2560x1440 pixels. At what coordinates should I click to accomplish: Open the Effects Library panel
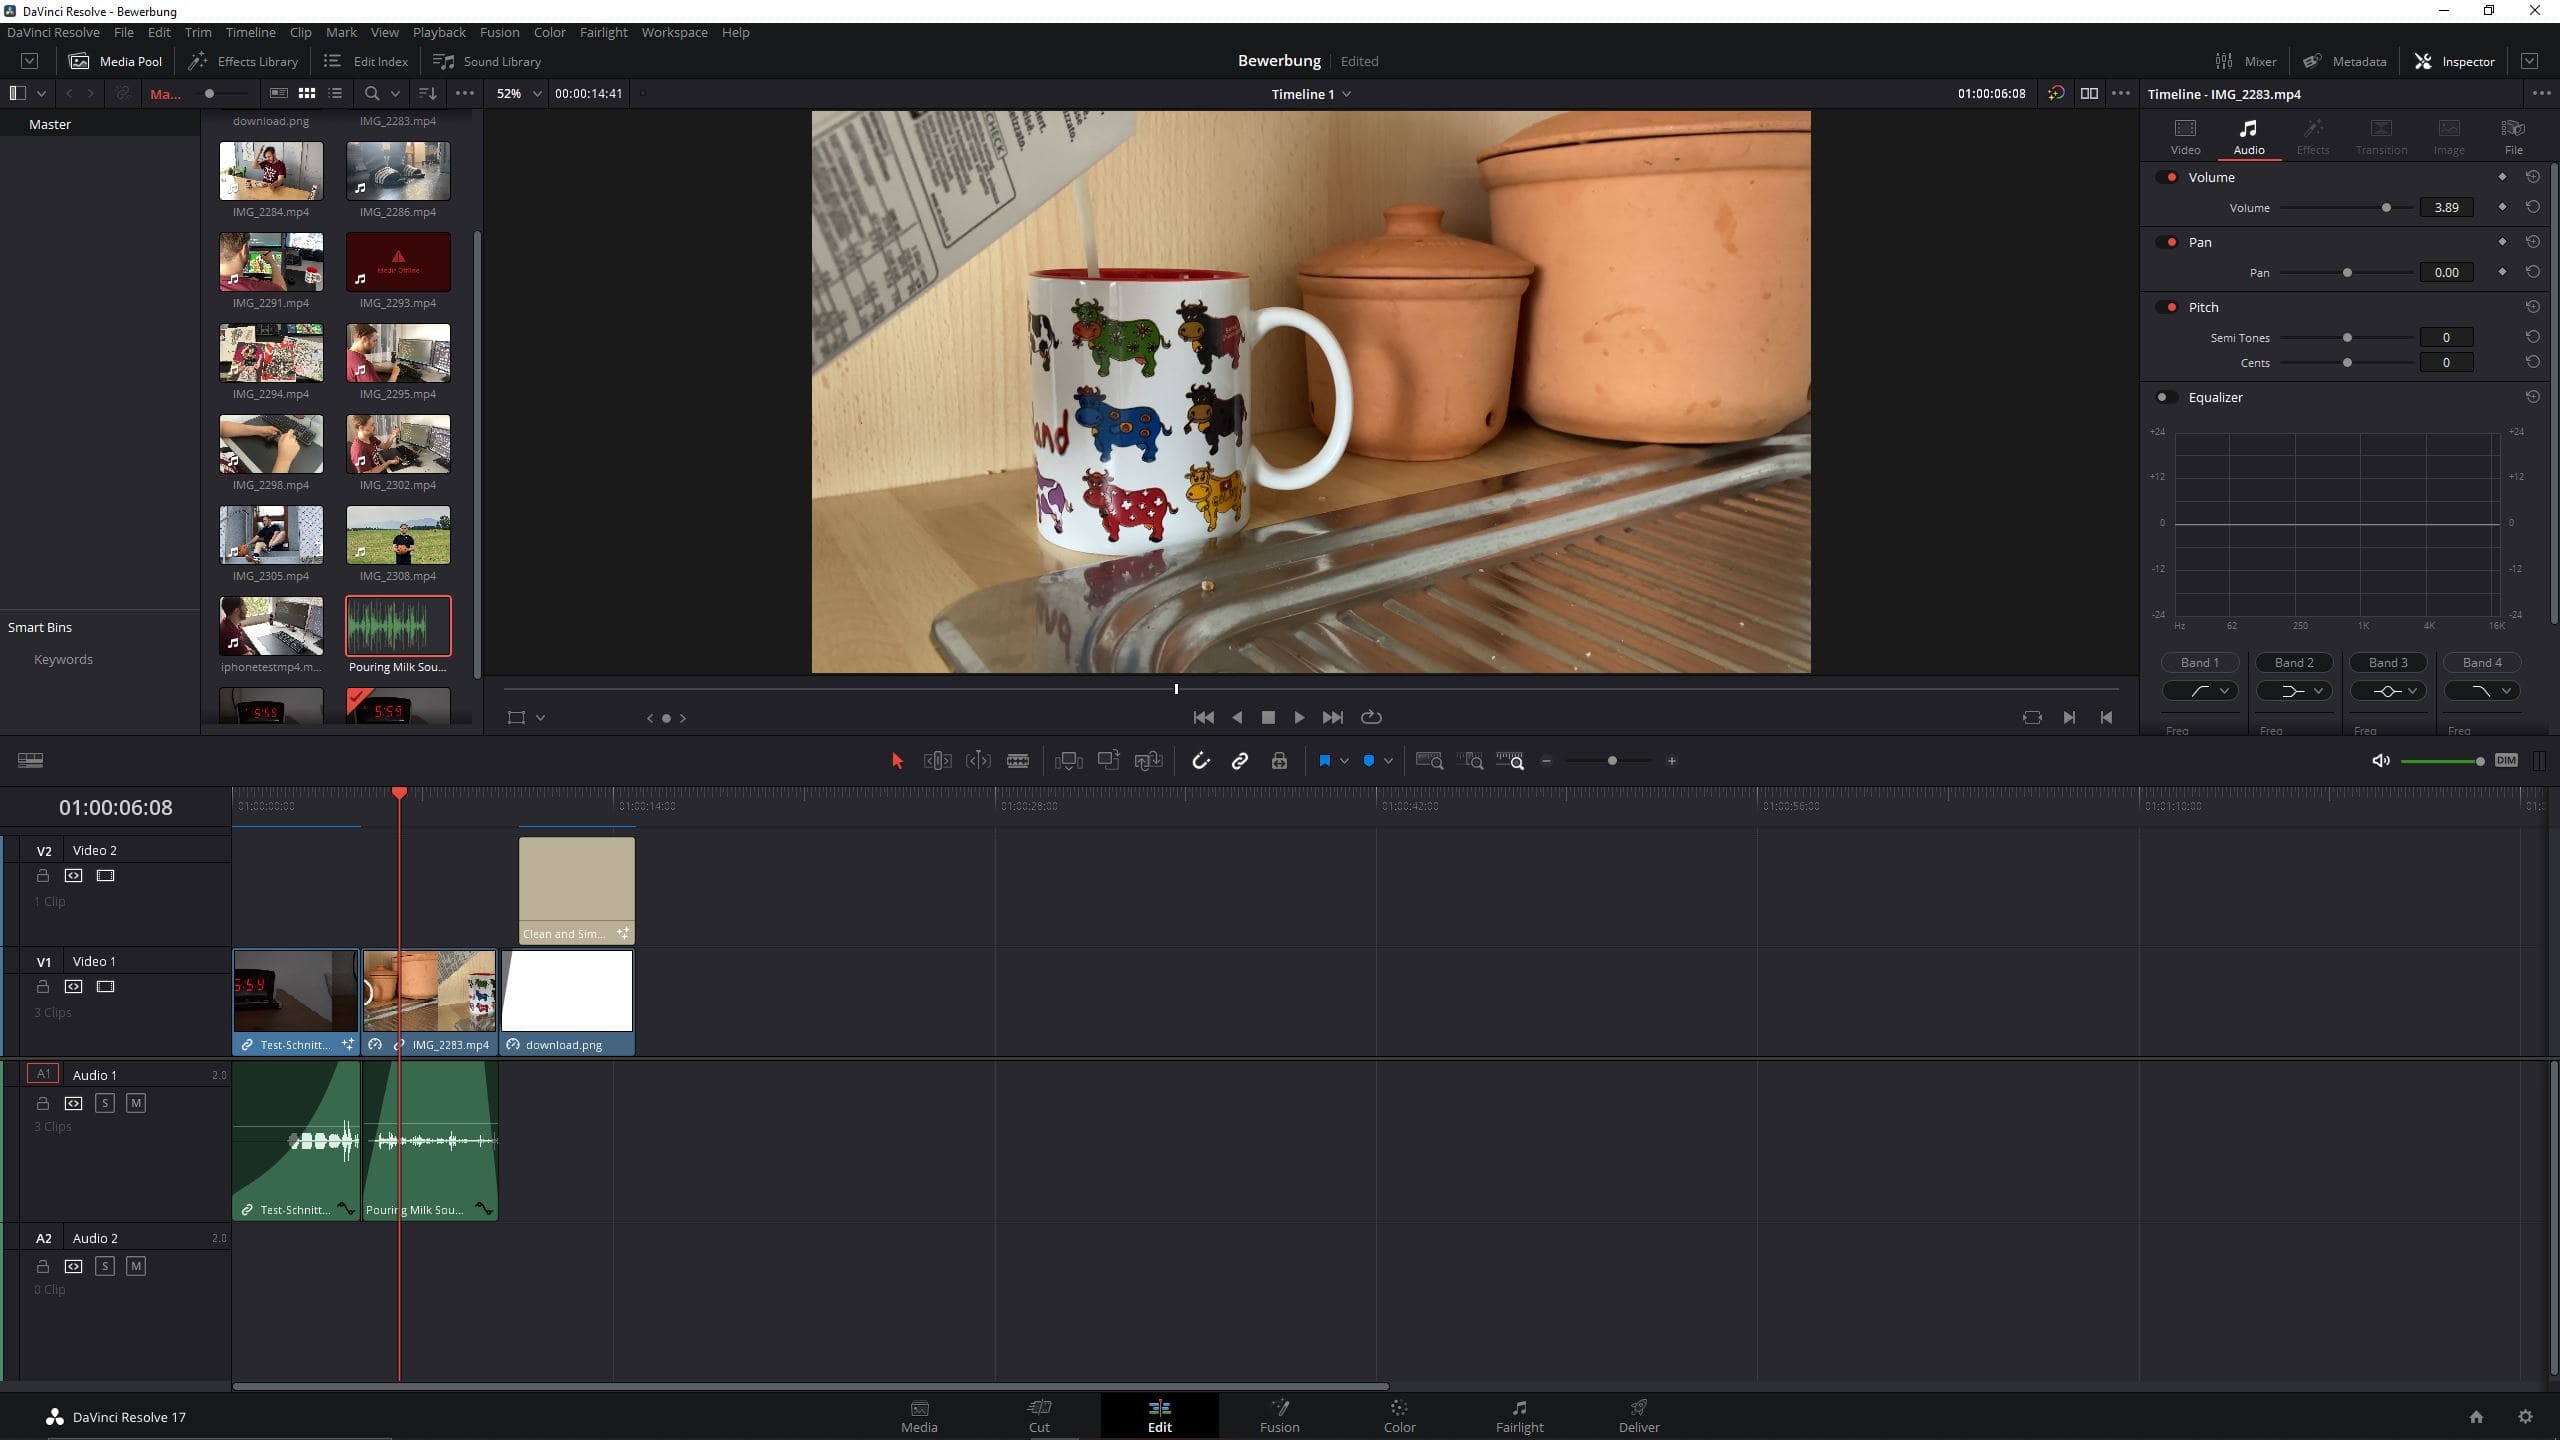[x=243, y=61]
